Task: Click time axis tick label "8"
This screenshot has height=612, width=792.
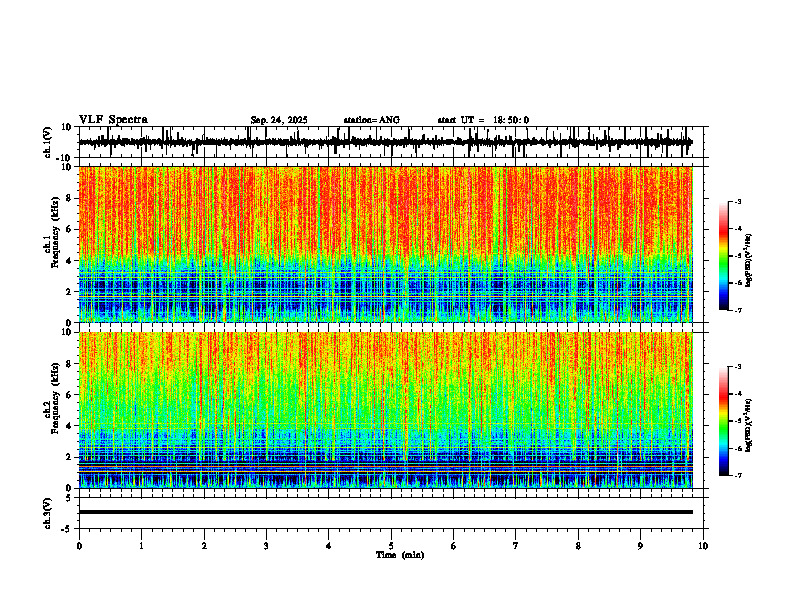Action: pyautogui.click(x=578, y=546)
